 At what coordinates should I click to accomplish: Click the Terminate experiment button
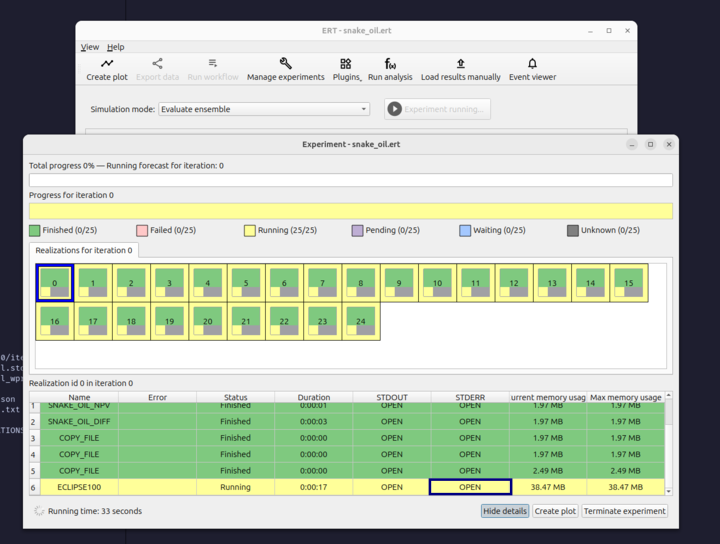[x=624, y=511]
